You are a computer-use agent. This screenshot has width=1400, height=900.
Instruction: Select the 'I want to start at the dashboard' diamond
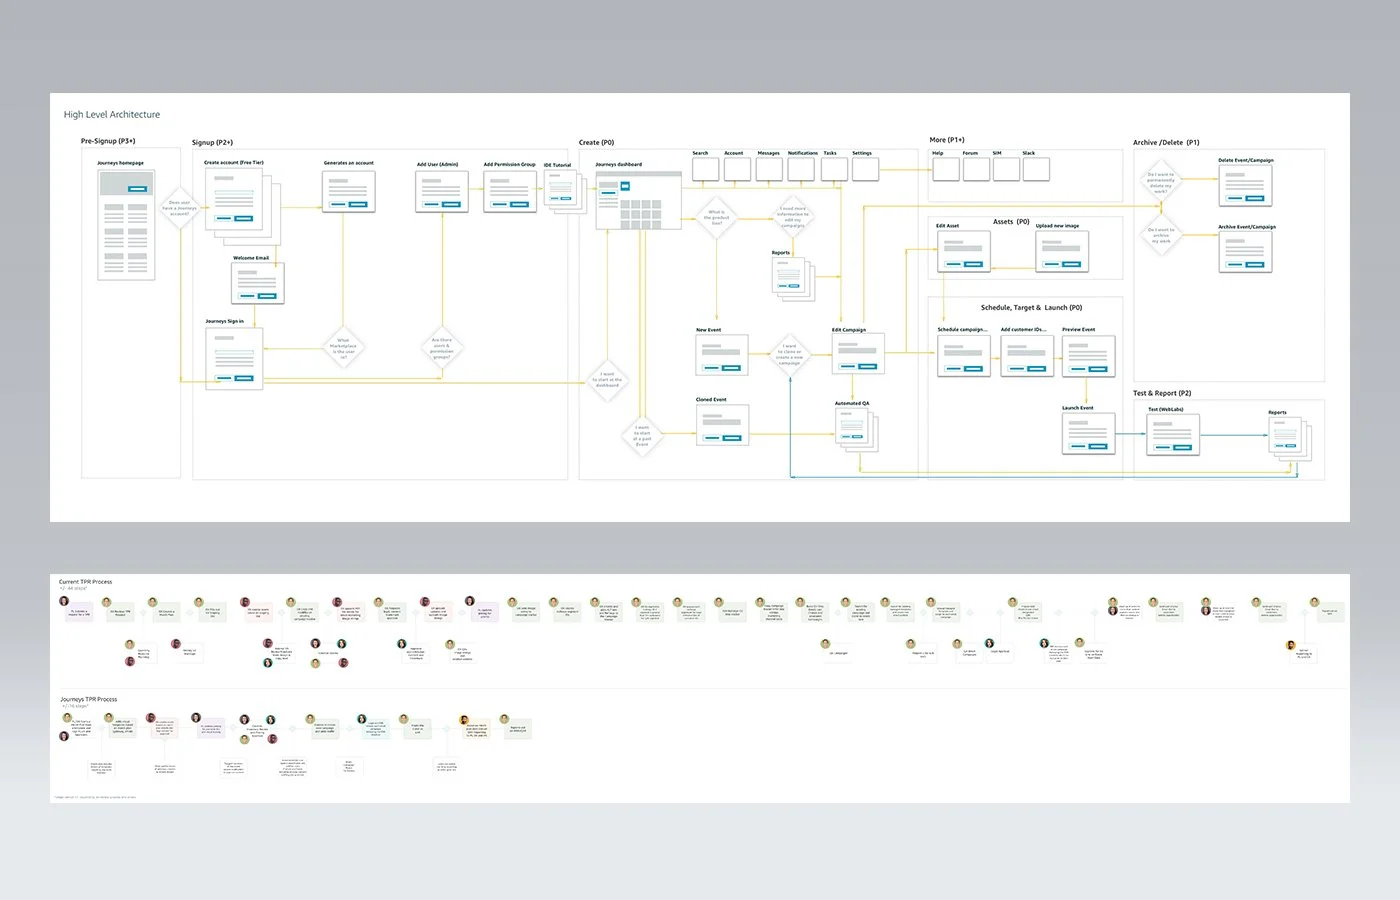click(607, 380)
